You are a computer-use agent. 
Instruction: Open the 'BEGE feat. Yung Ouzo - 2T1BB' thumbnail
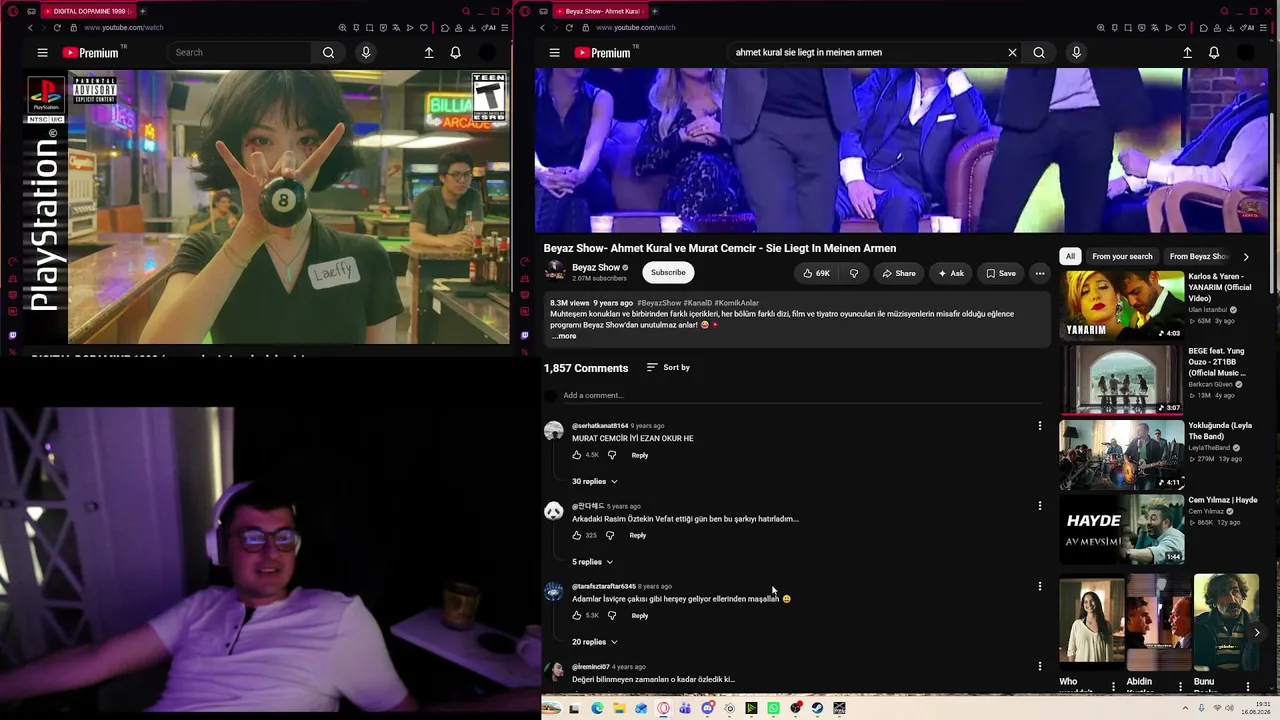coord(1122,380)
